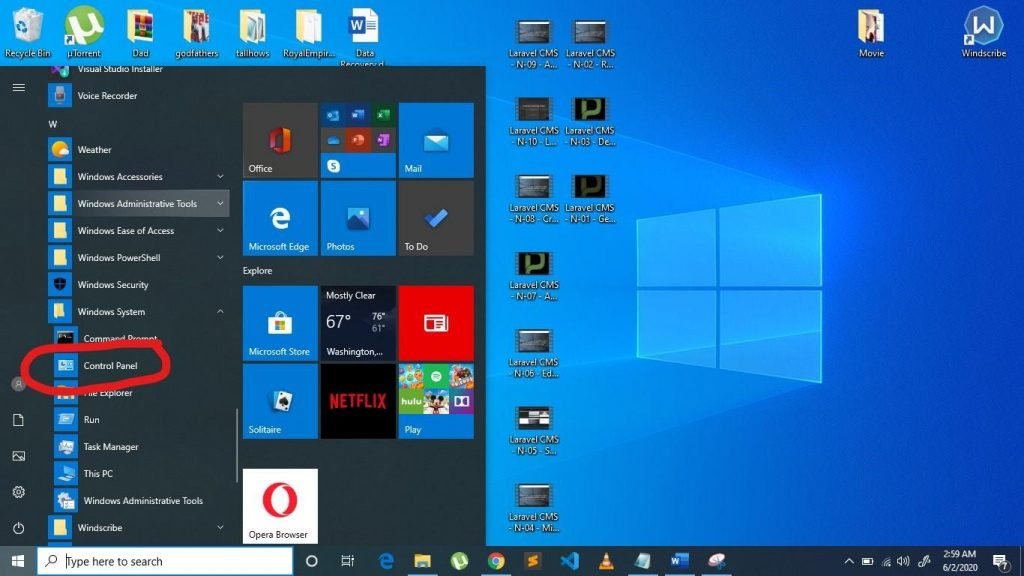This screenshot has height=576, width=1024.
Task: Focus the taskbar search box
Action: pyautogui.click(x=165, y=561)
